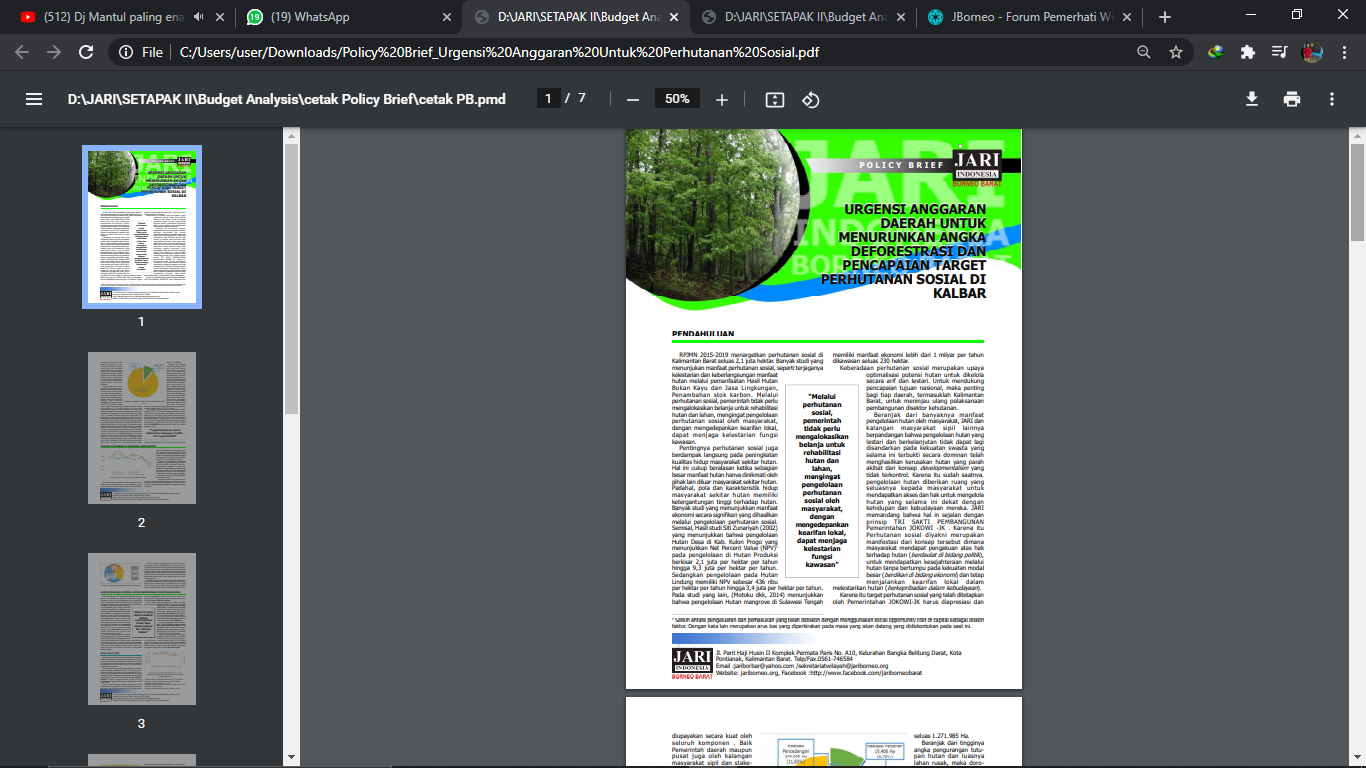Bookmark this page with star icon

(1176, 52)
